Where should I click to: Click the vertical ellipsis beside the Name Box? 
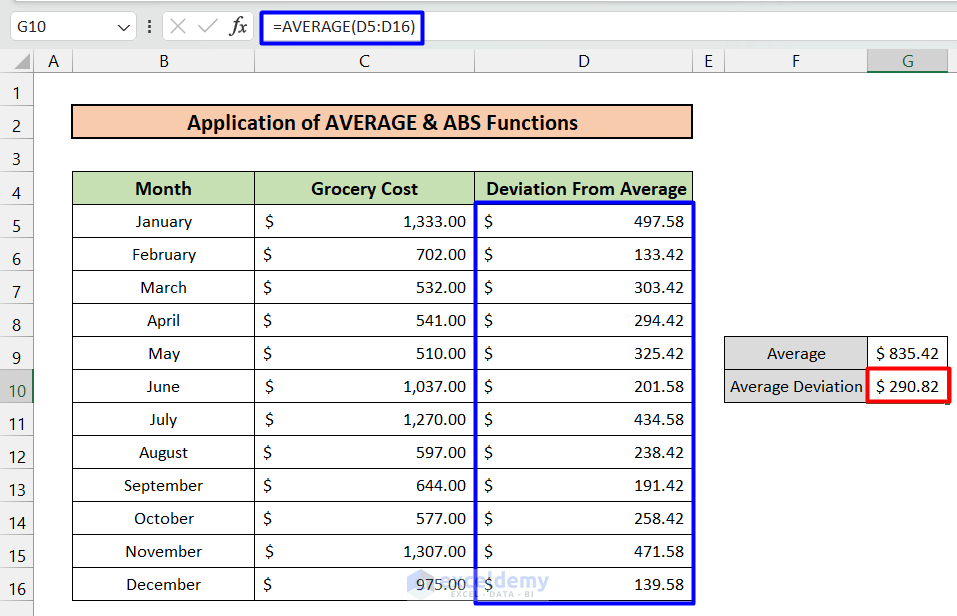(x=149, y=28)
